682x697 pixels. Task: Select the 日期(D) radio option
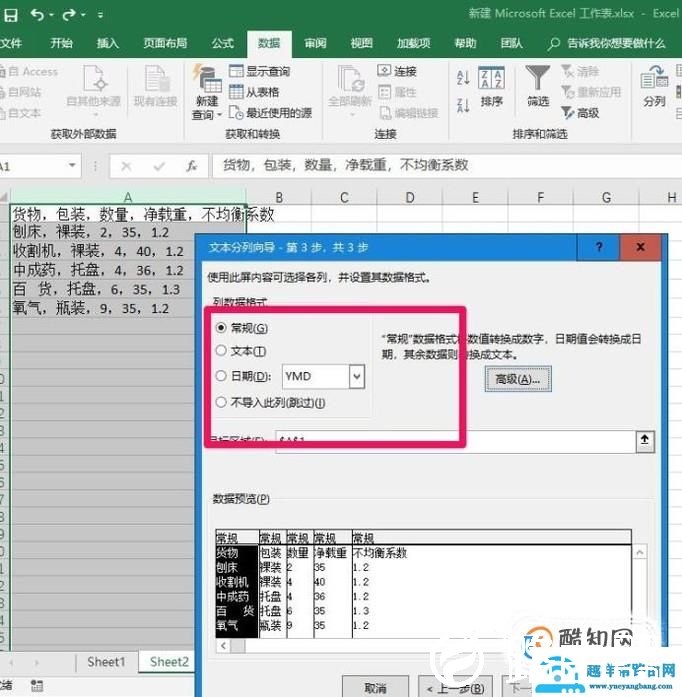(221, 376)
